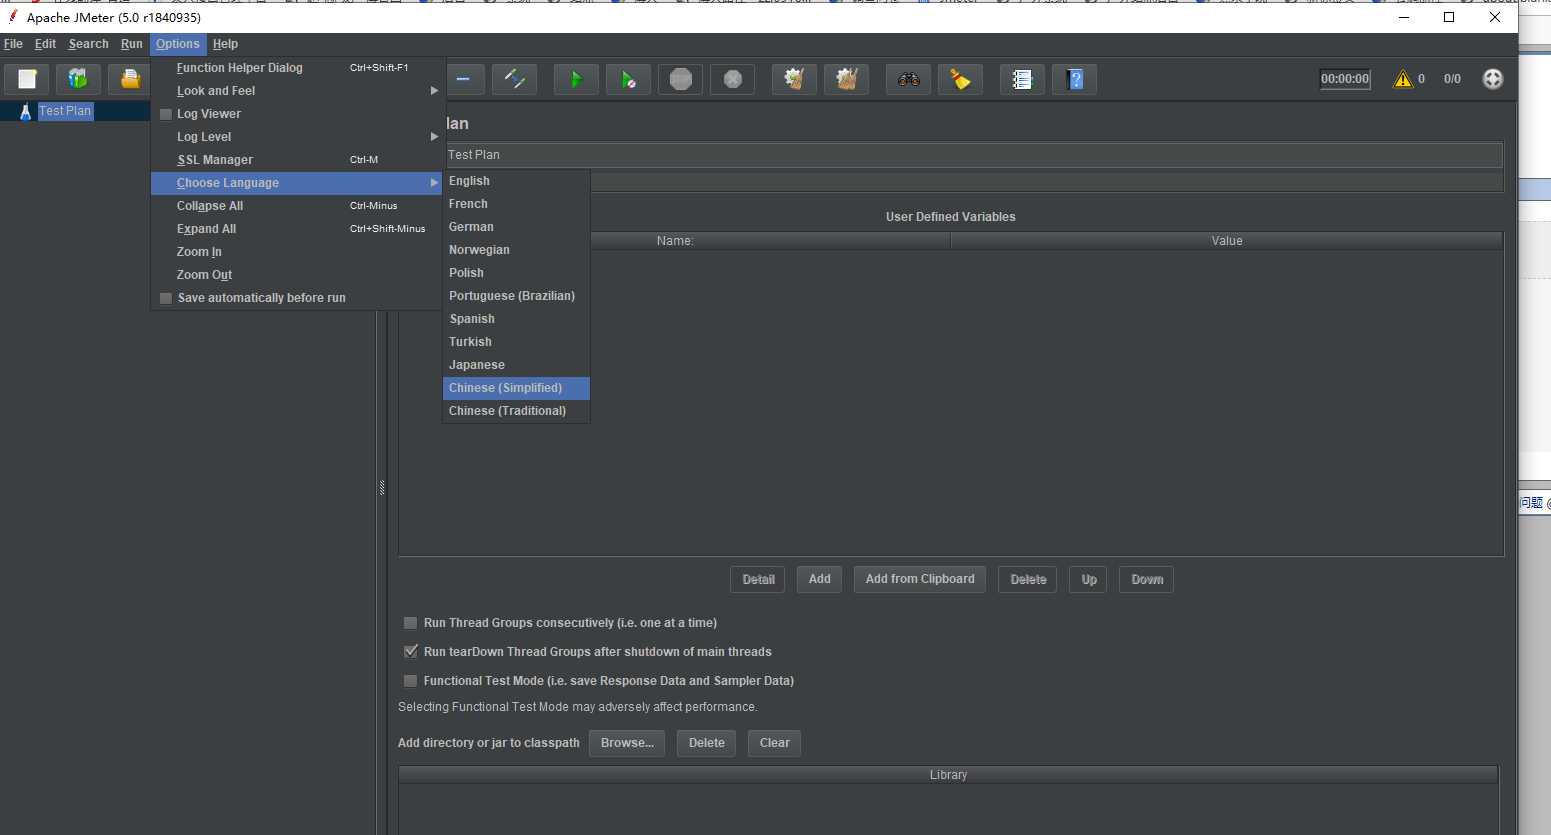This screenshot has width=1551, height=835.
Task: Click the Reset Search broom icon
Action: [960, 79]
